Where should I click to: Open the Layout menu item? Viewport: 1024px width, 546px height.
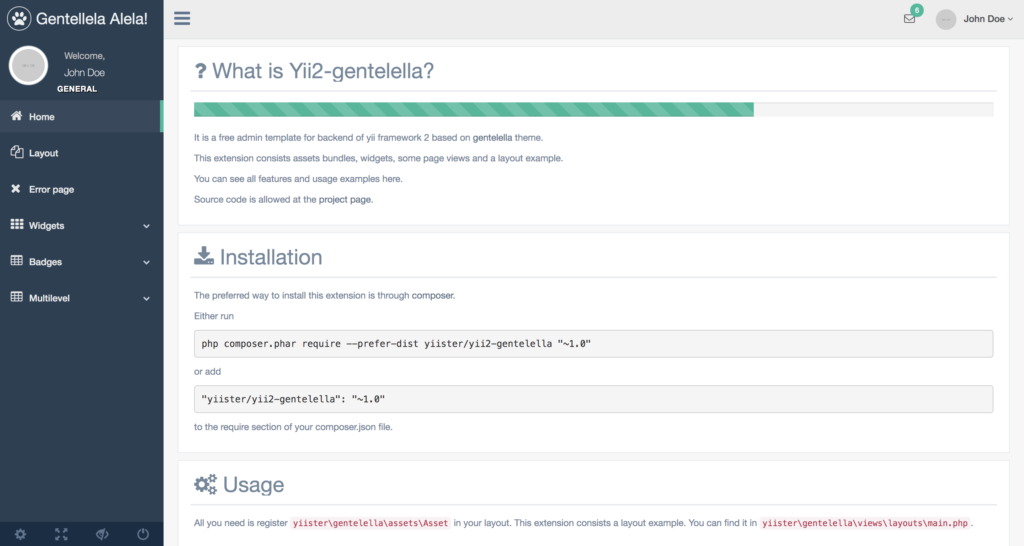pos(43,153)
